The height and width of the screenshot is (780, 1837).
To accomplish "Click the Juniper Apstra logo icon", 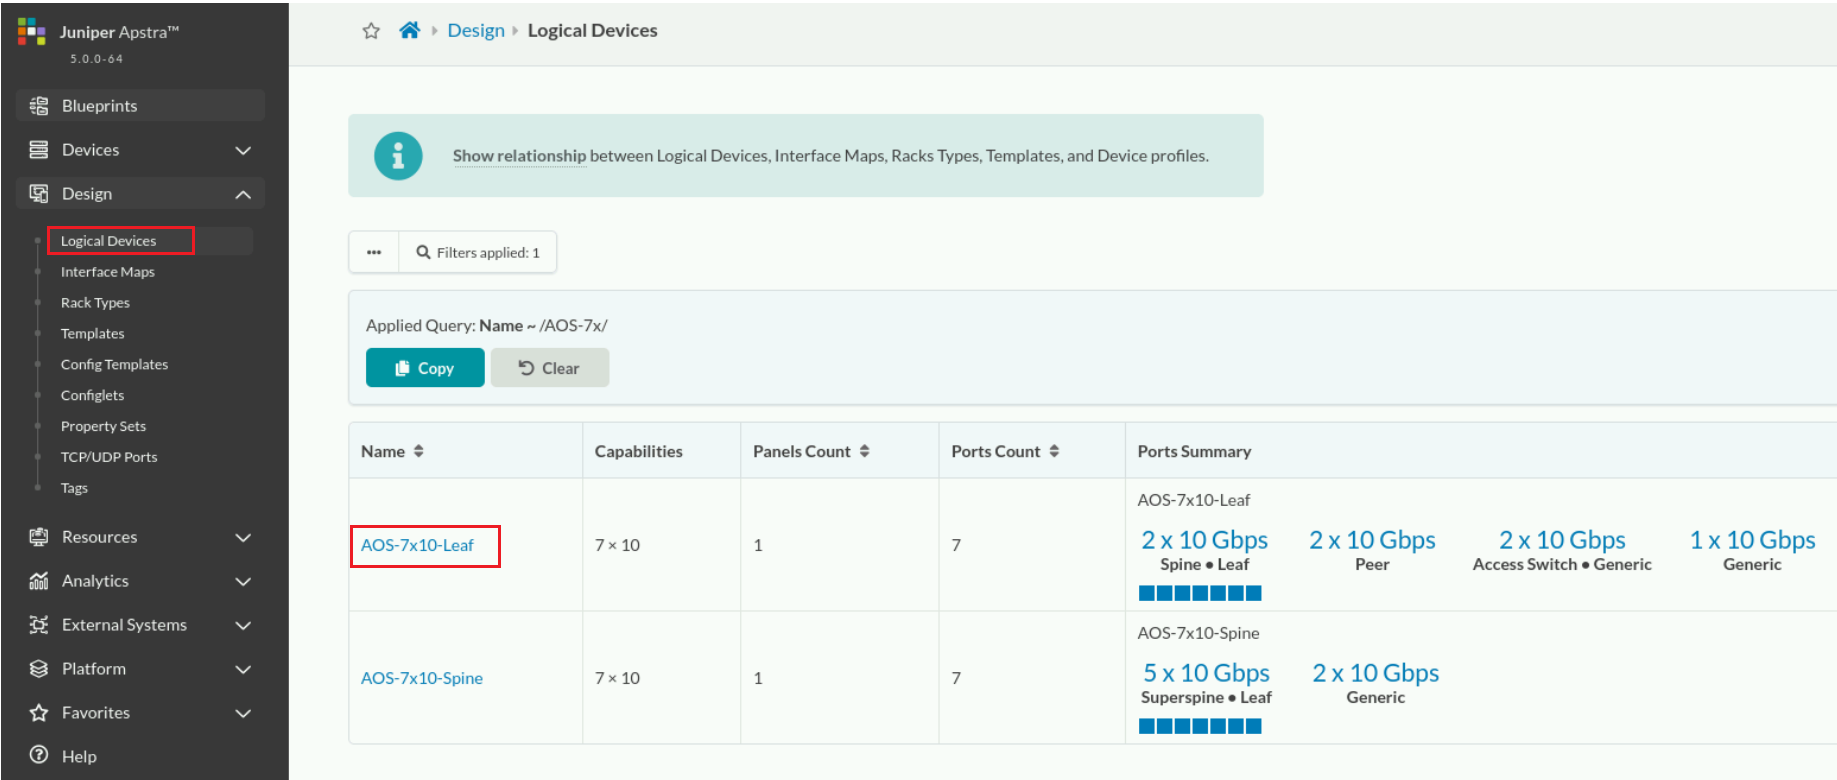I will click(x=31, y=31).
